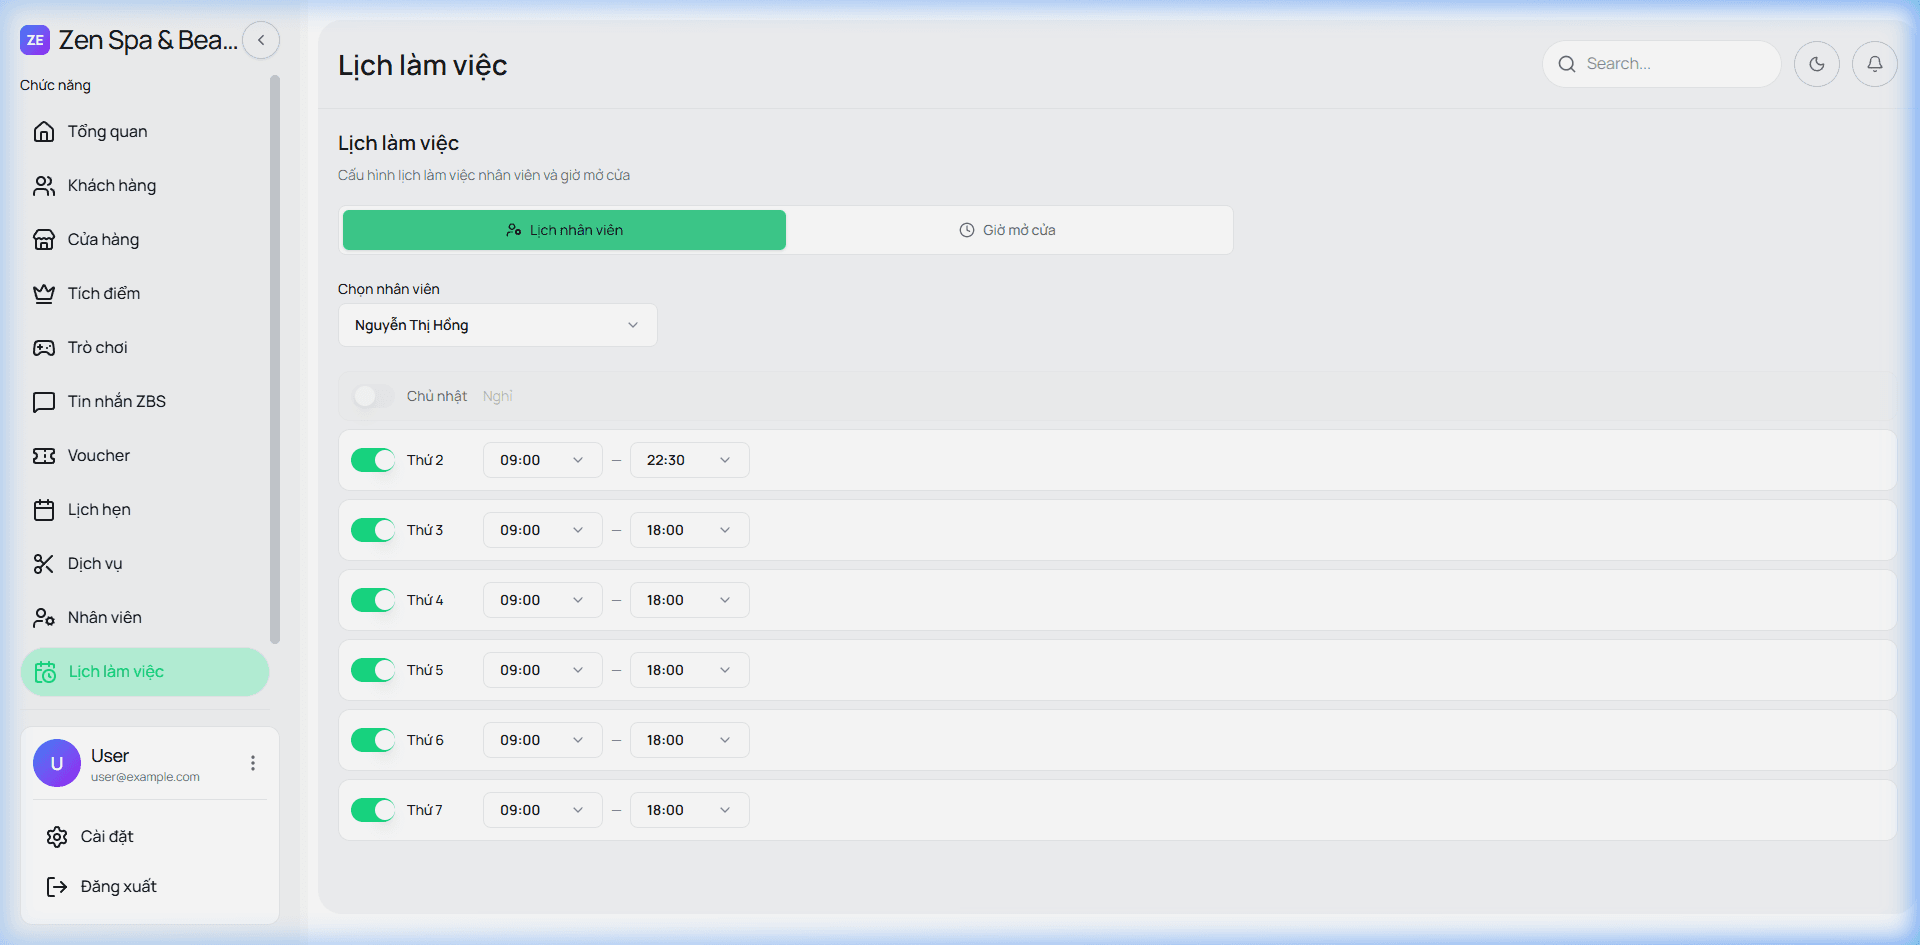This screenshot has height=945, width=1920.
Task: Disable the Thứ 2 schedule toggle
Action: coord(373,460)
